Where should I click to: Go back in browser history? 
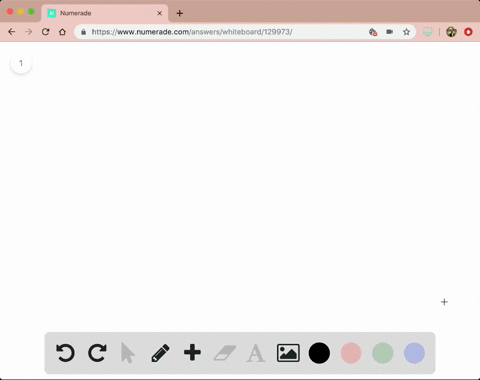(x=12, y=32)
